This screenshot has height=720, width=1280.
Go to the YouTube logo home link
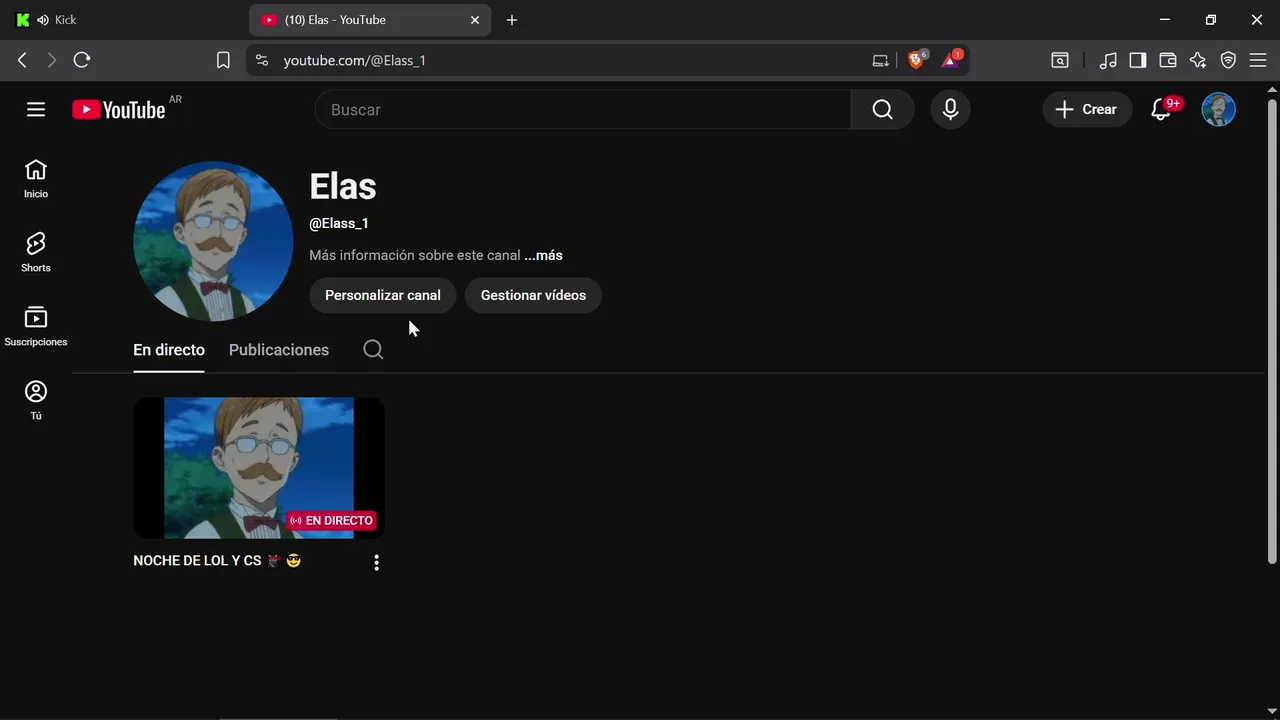click(119, 110)
